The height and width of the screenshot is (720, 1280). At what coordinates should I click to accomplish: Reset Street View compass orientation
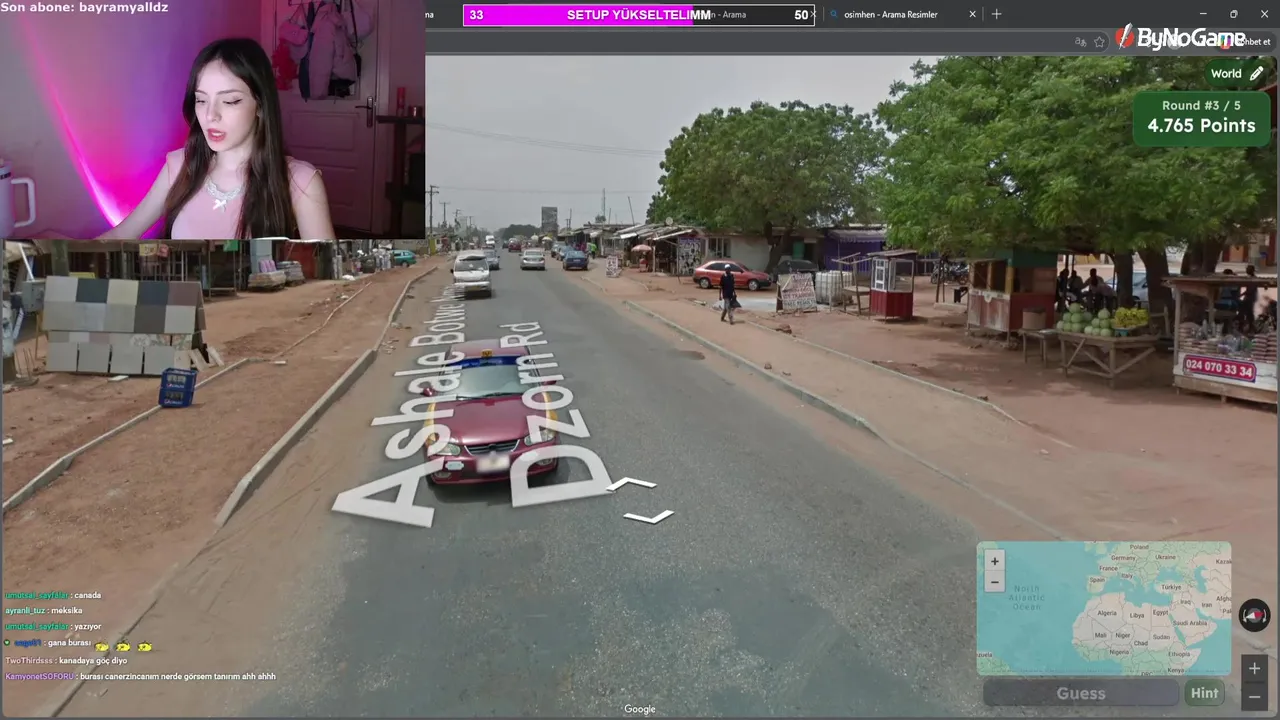click(x=1254, y=615)
